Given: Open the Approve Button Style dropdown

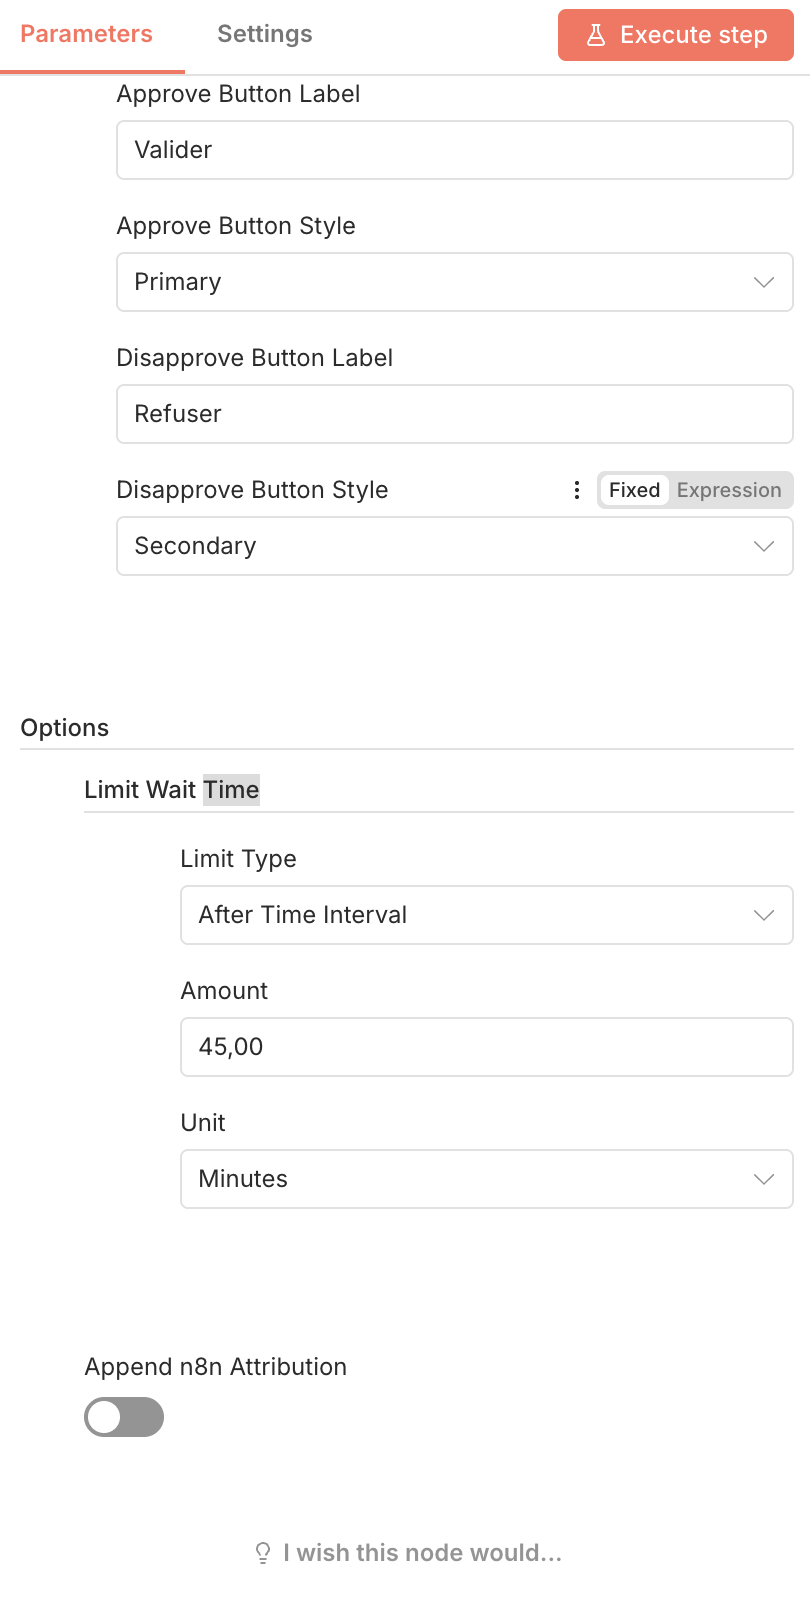Looking at the screenshot, I should coord(455,282).
